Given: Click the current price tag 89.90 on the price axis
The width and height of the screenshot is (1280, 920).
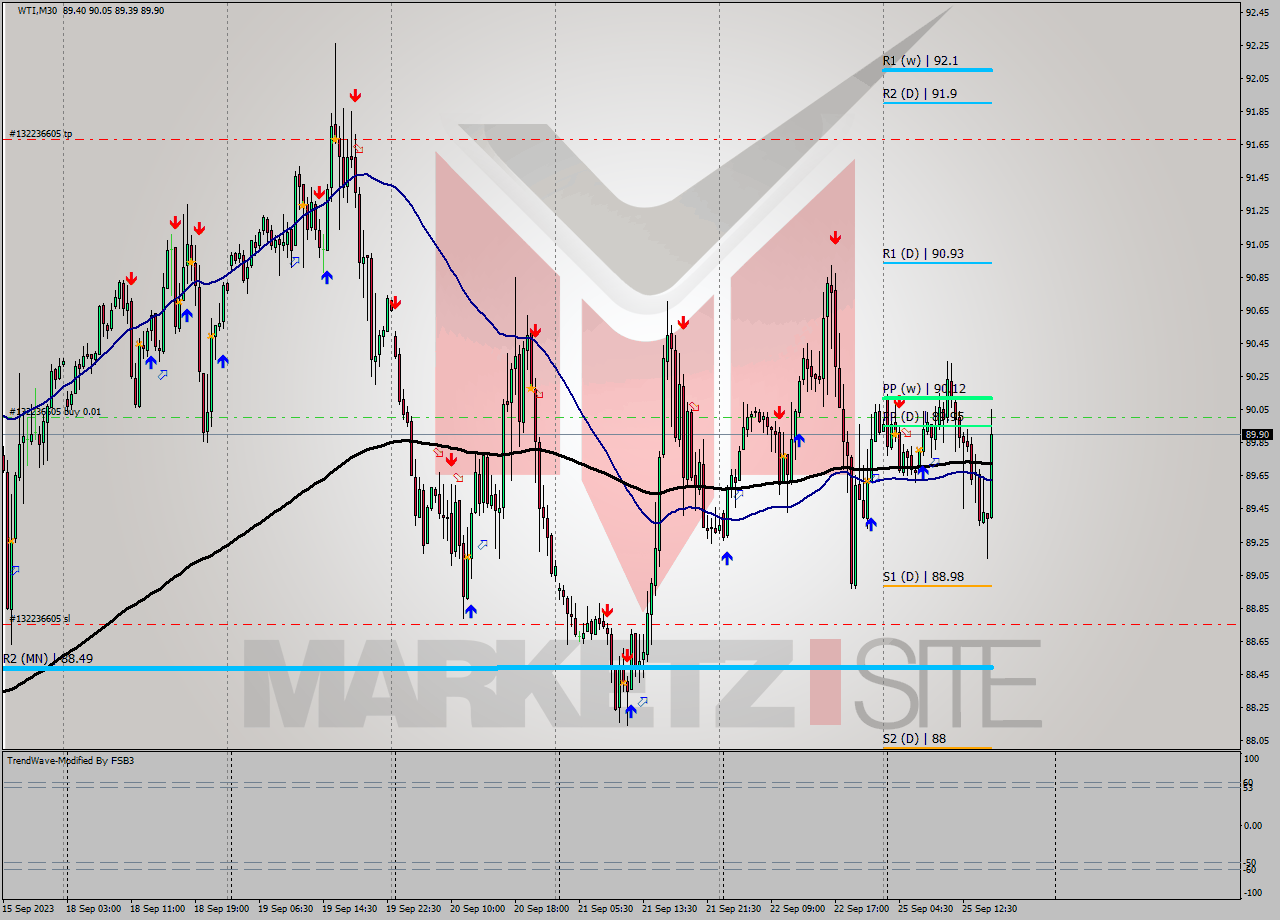Looking at the screenshot, I should pos(1257,434).
